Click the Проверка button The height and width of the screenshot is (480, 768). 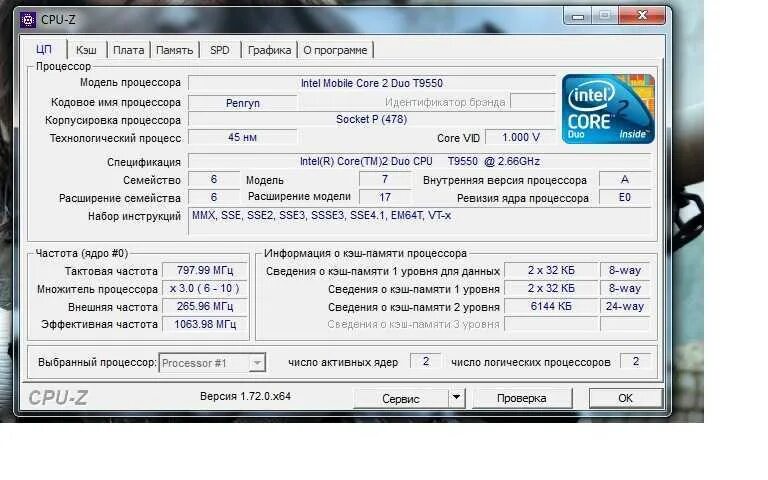coord(522,398)
